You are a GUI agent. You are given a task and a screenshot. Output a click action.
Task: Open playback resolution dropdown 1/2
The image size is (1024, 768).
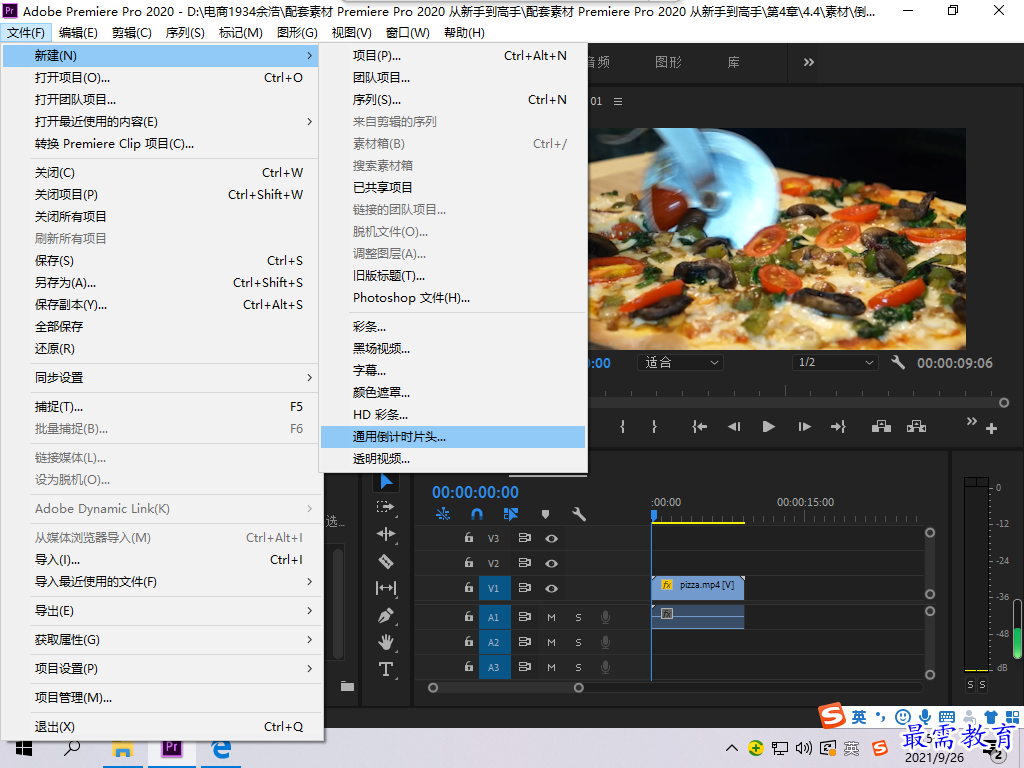click(835, 362)
